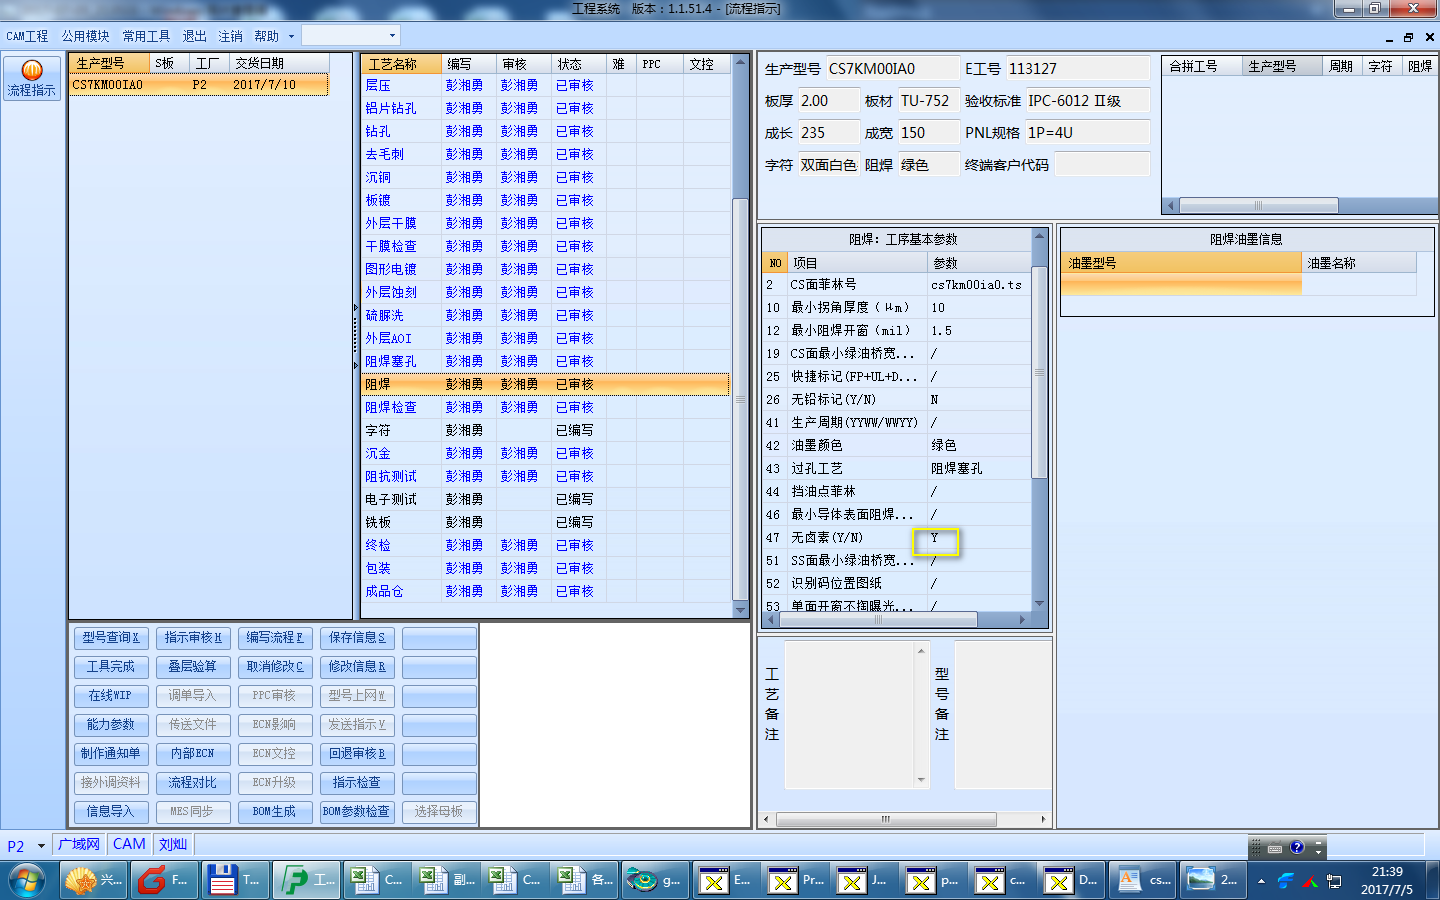The image size is (1440, 900).
Task: Open the P2 dropdown in status bar
Action: tap(41, 846)
